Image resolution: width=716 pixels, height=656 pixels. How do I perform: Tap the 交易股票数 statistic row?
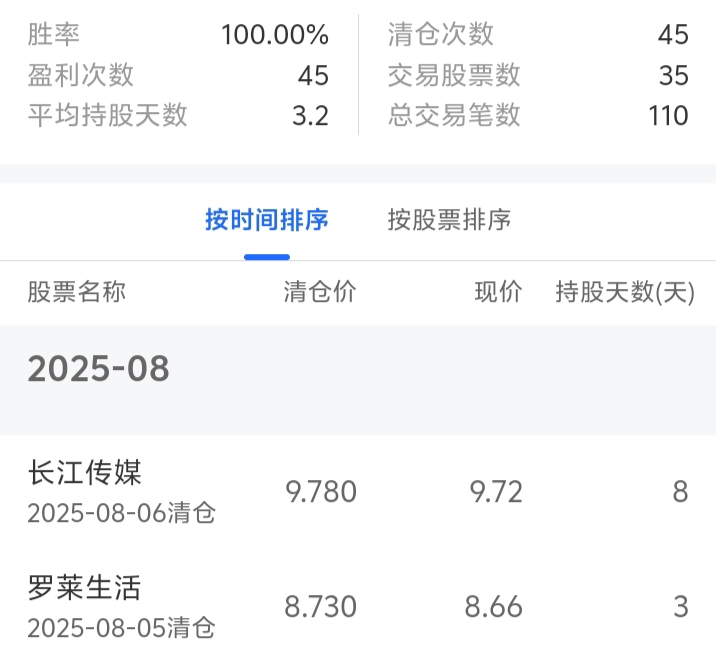[538, 75]
